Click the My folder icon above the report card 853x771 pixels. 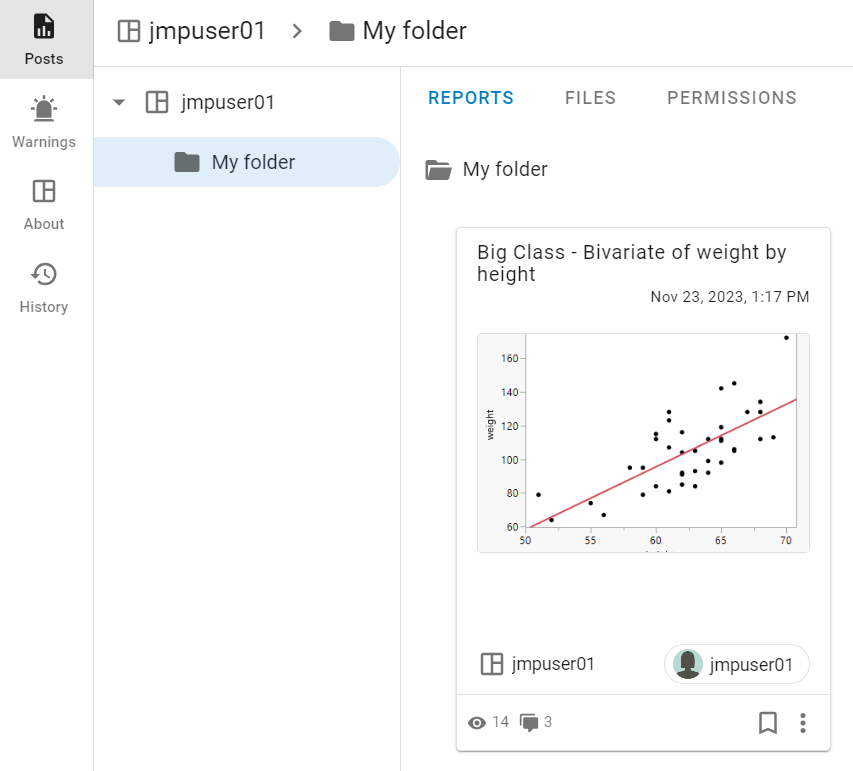pyautogui.click(x=437, y=169)
